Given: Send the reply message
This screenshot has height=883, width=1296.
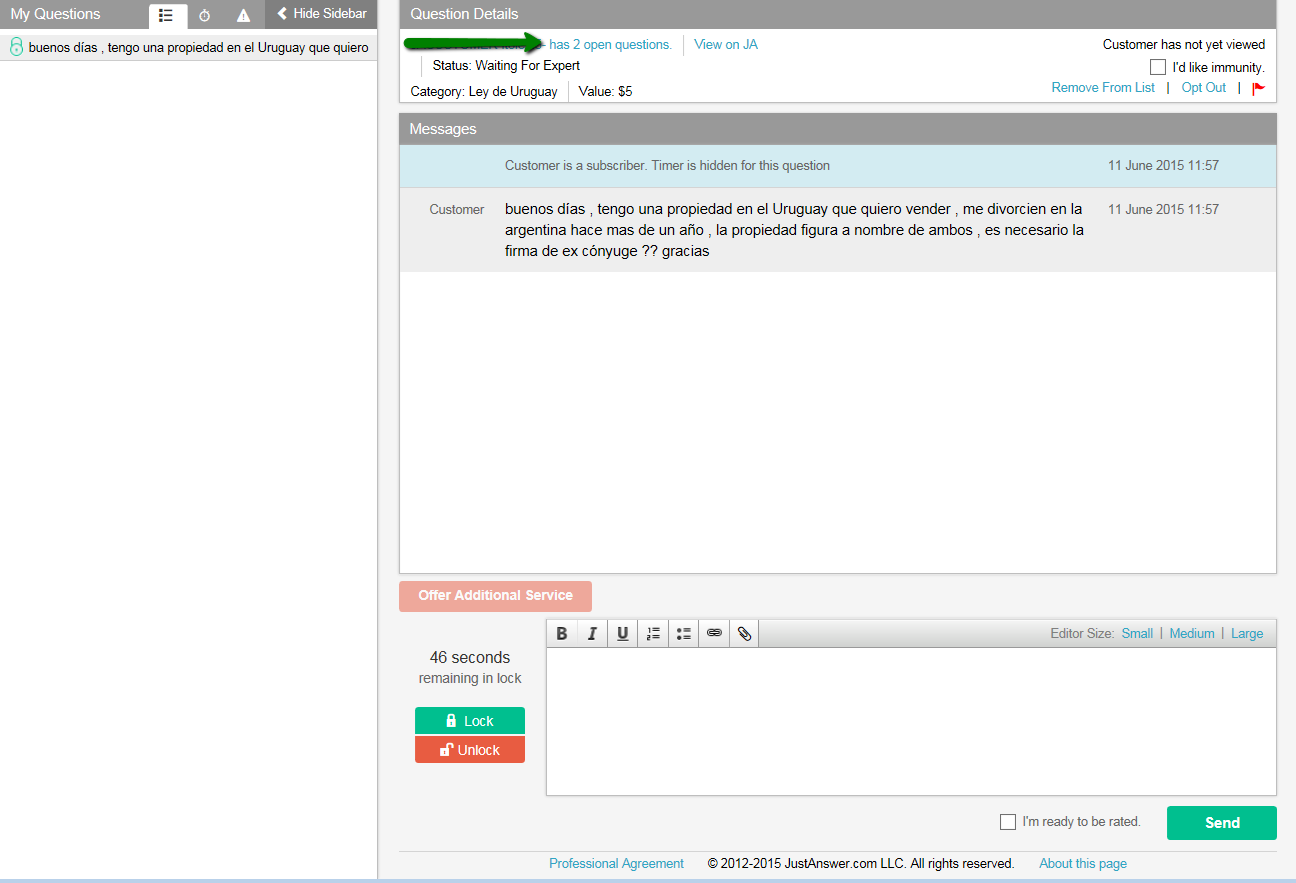Looking at the screenshot, I should pyautogui.click(x=1221, y=823).
